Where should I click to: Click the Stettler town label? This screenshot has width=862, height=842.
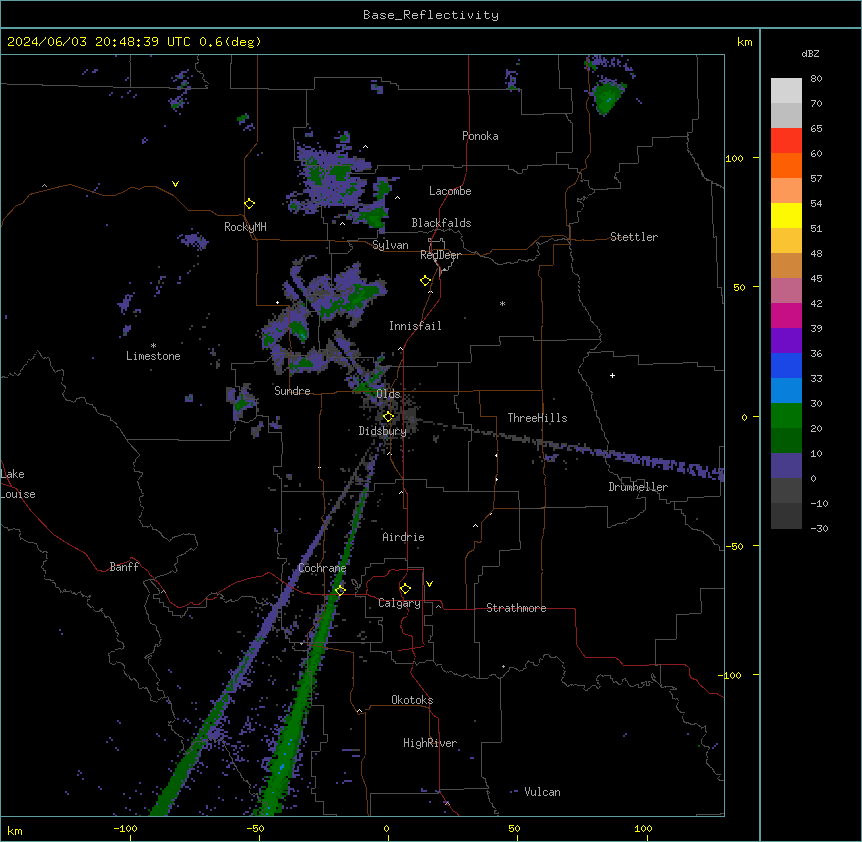(634, 237)
